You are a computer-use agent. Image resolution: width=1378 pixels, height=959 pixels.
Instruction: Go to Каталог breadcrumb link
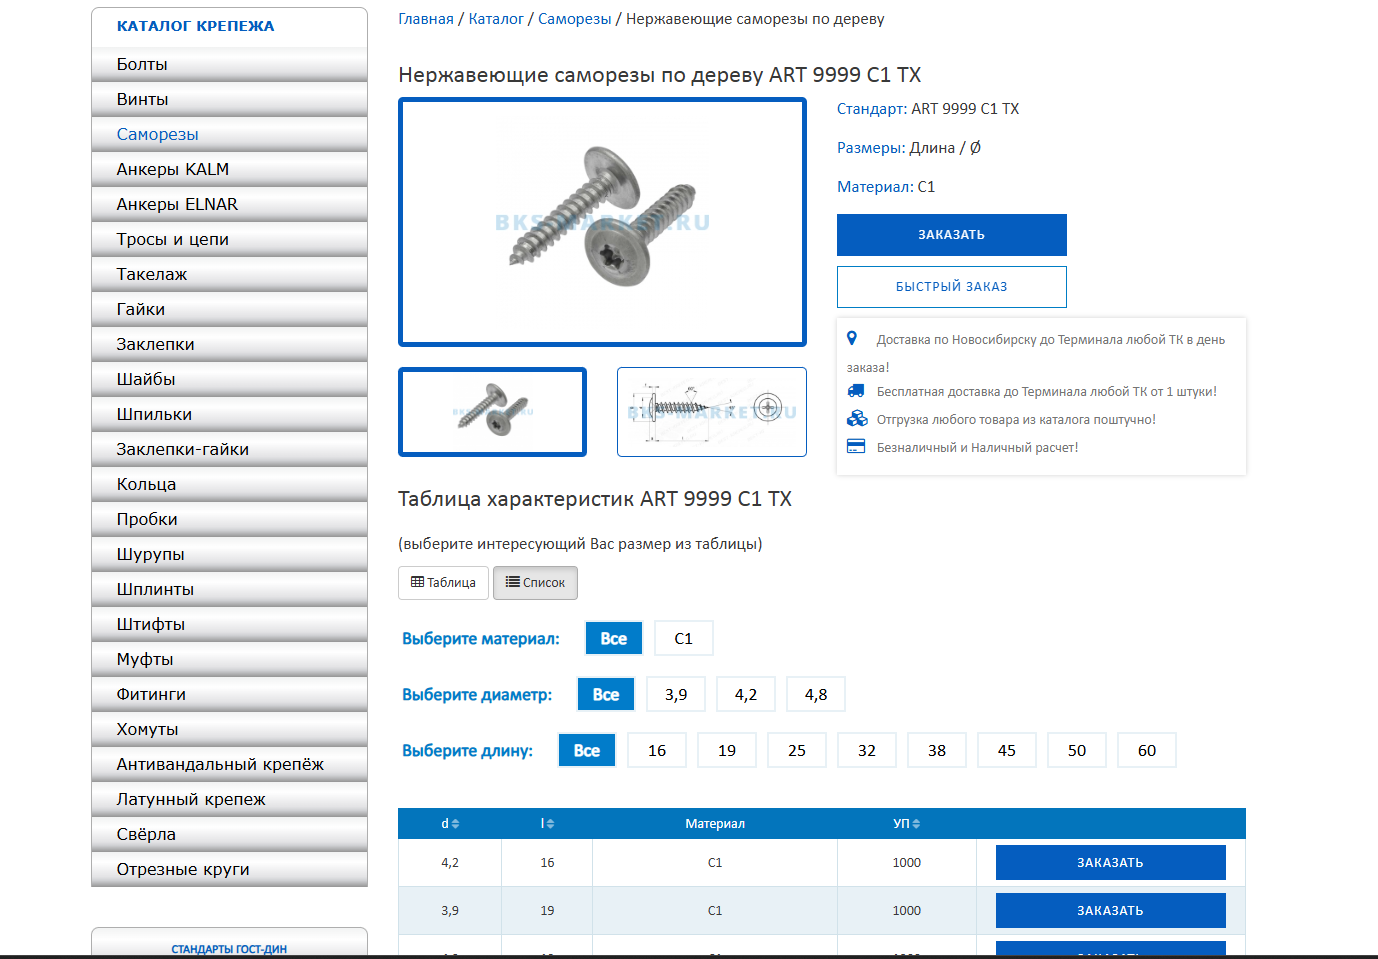tap(496, 19)
